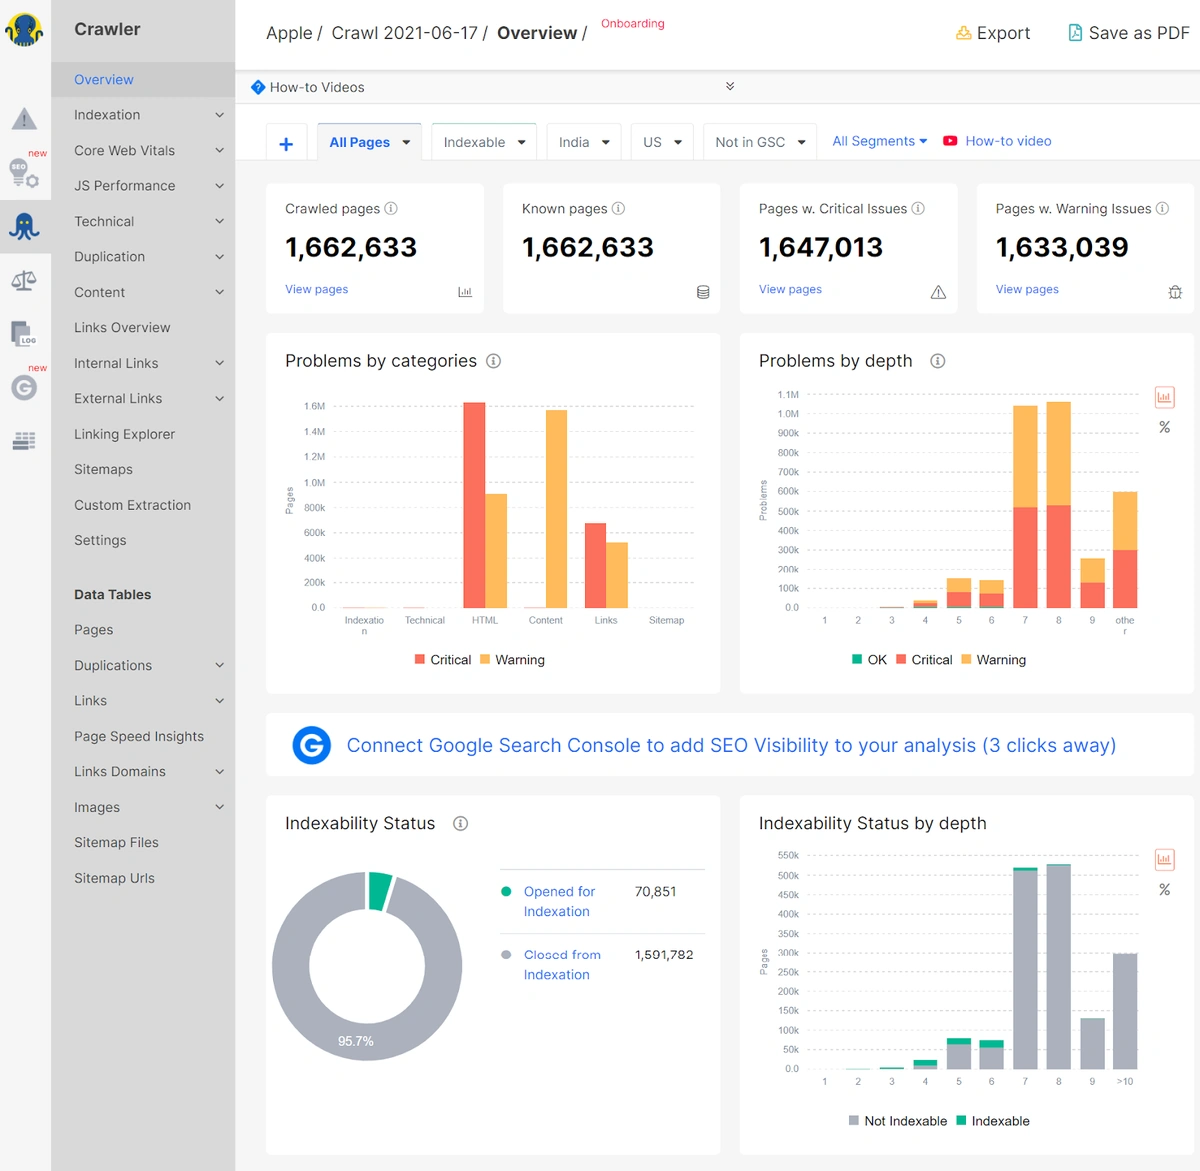
Task: Collapse the How-to Videos panel
Action: (x=730, y=87)
